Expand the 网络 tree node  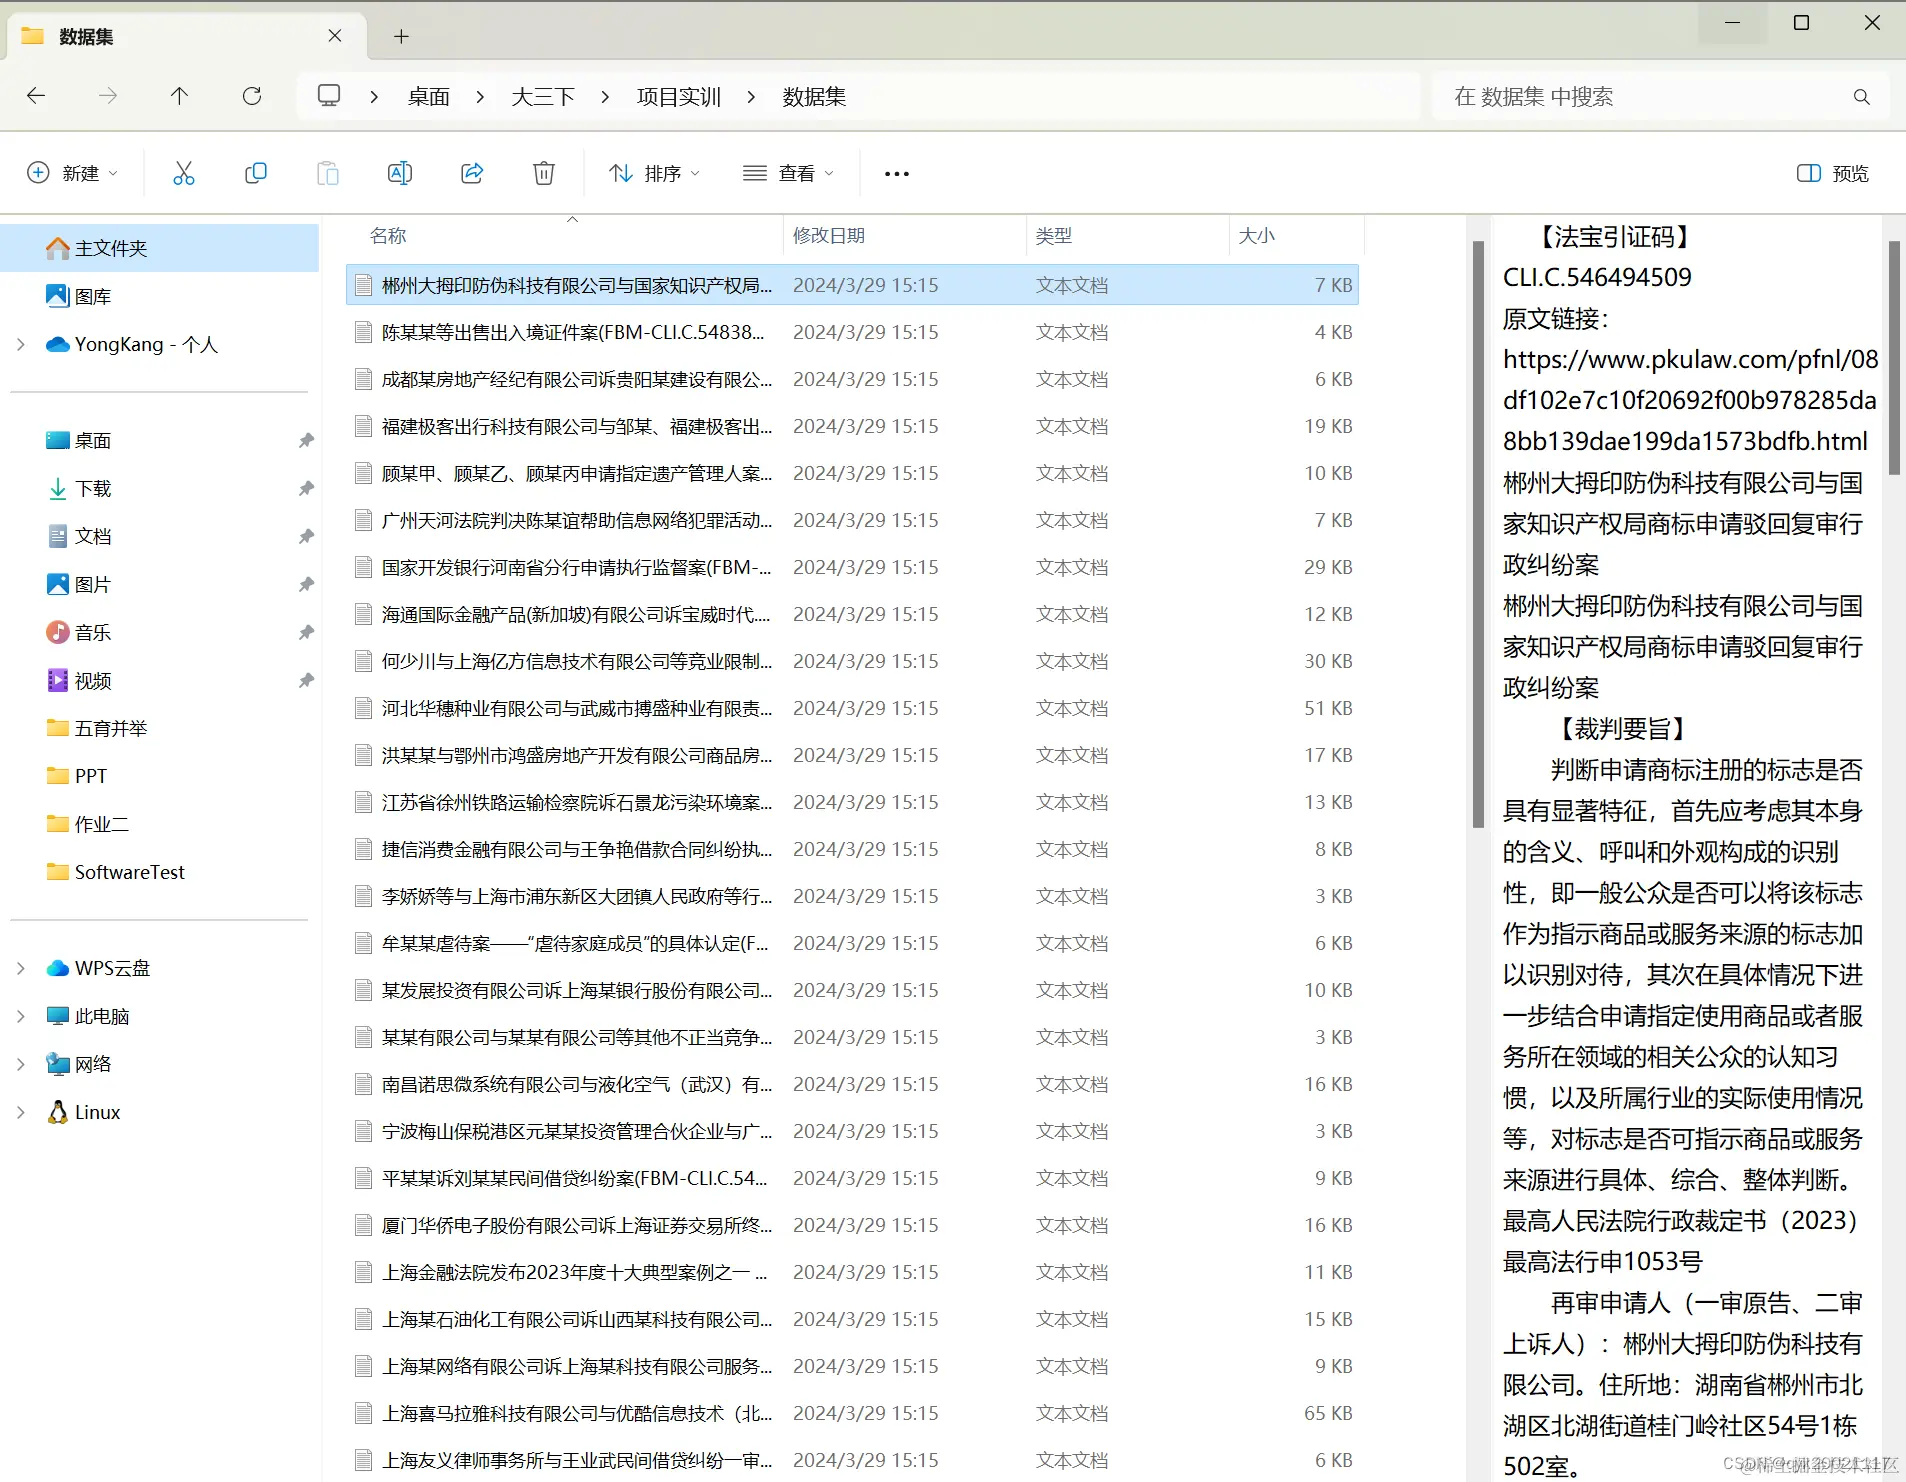coord(21,1064)
